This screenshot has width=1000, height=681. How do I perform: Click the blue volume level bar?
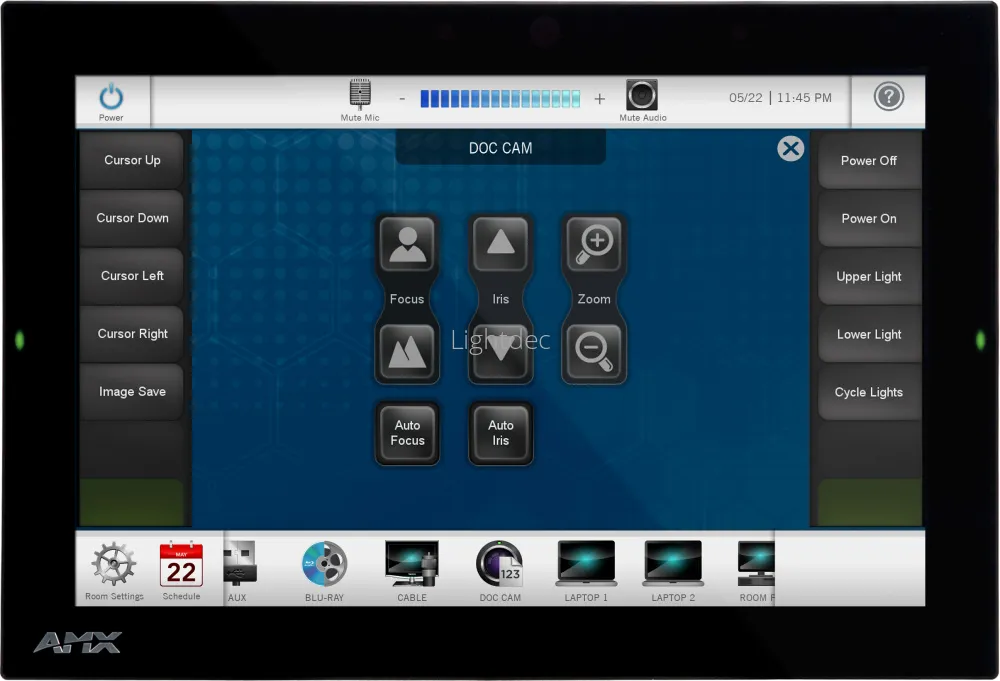tap(500, 99)
